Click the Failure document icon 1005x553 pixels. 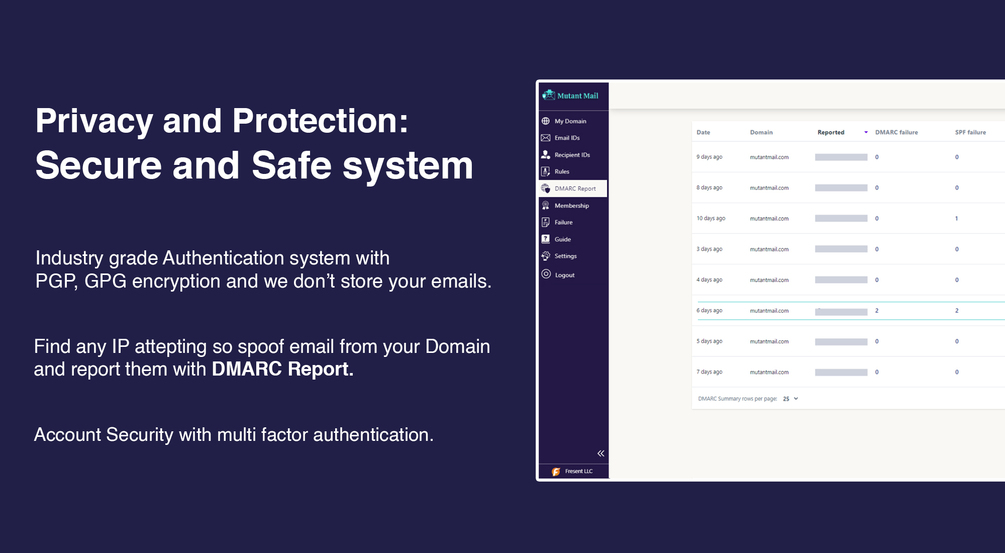(x=545, y=222)
